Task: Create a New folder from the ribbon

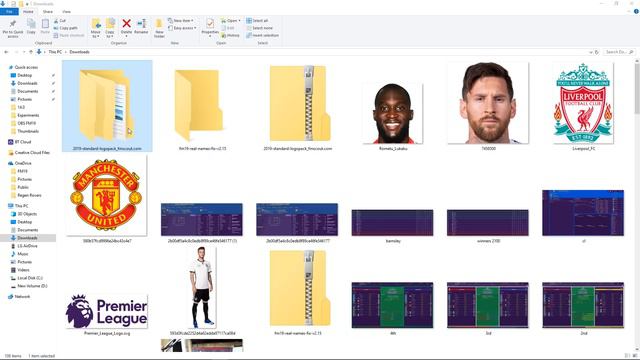Action: [159, 28]
